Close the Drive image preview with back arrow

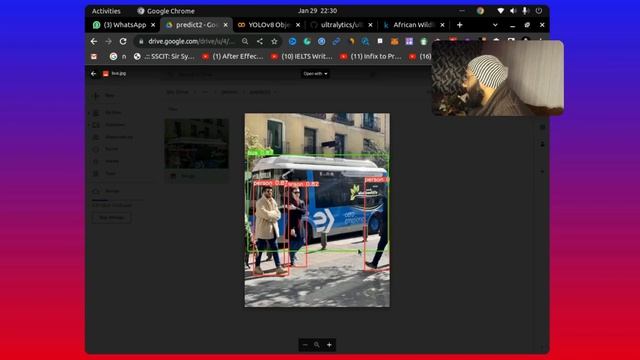click(x=93, y=73)
